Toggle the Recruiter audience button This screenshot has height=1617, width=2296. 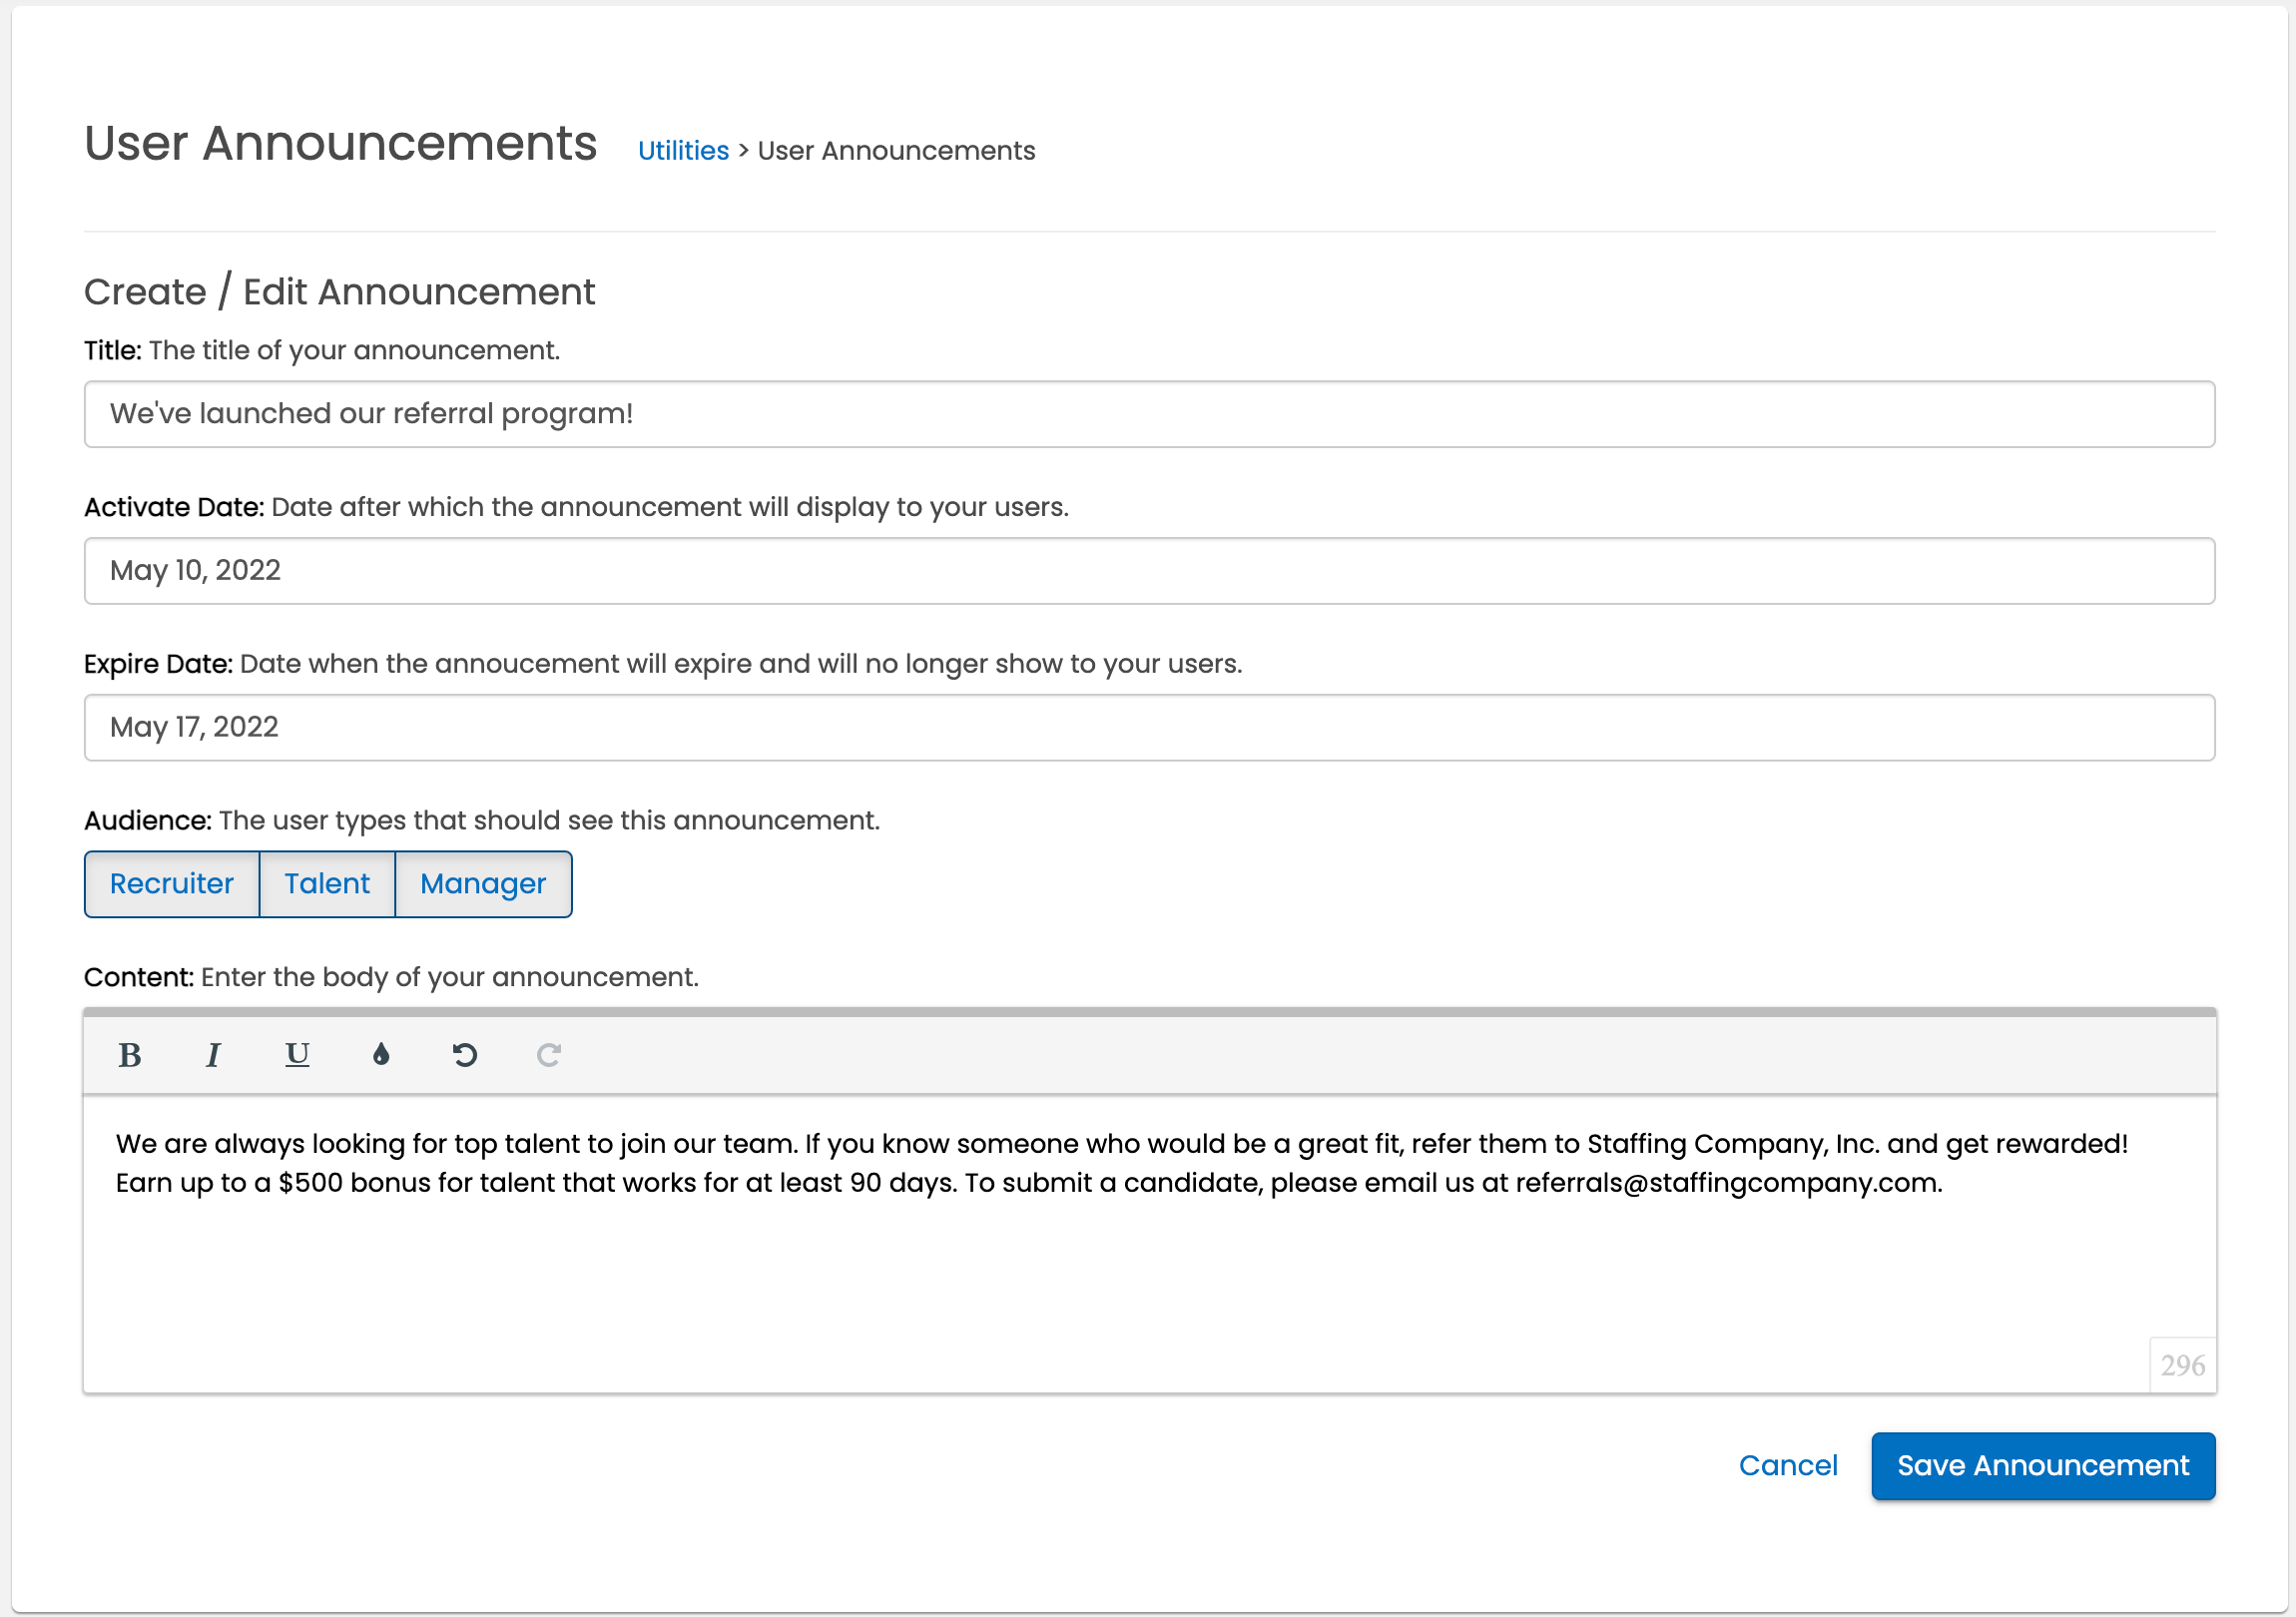click(x=171, y=884)
